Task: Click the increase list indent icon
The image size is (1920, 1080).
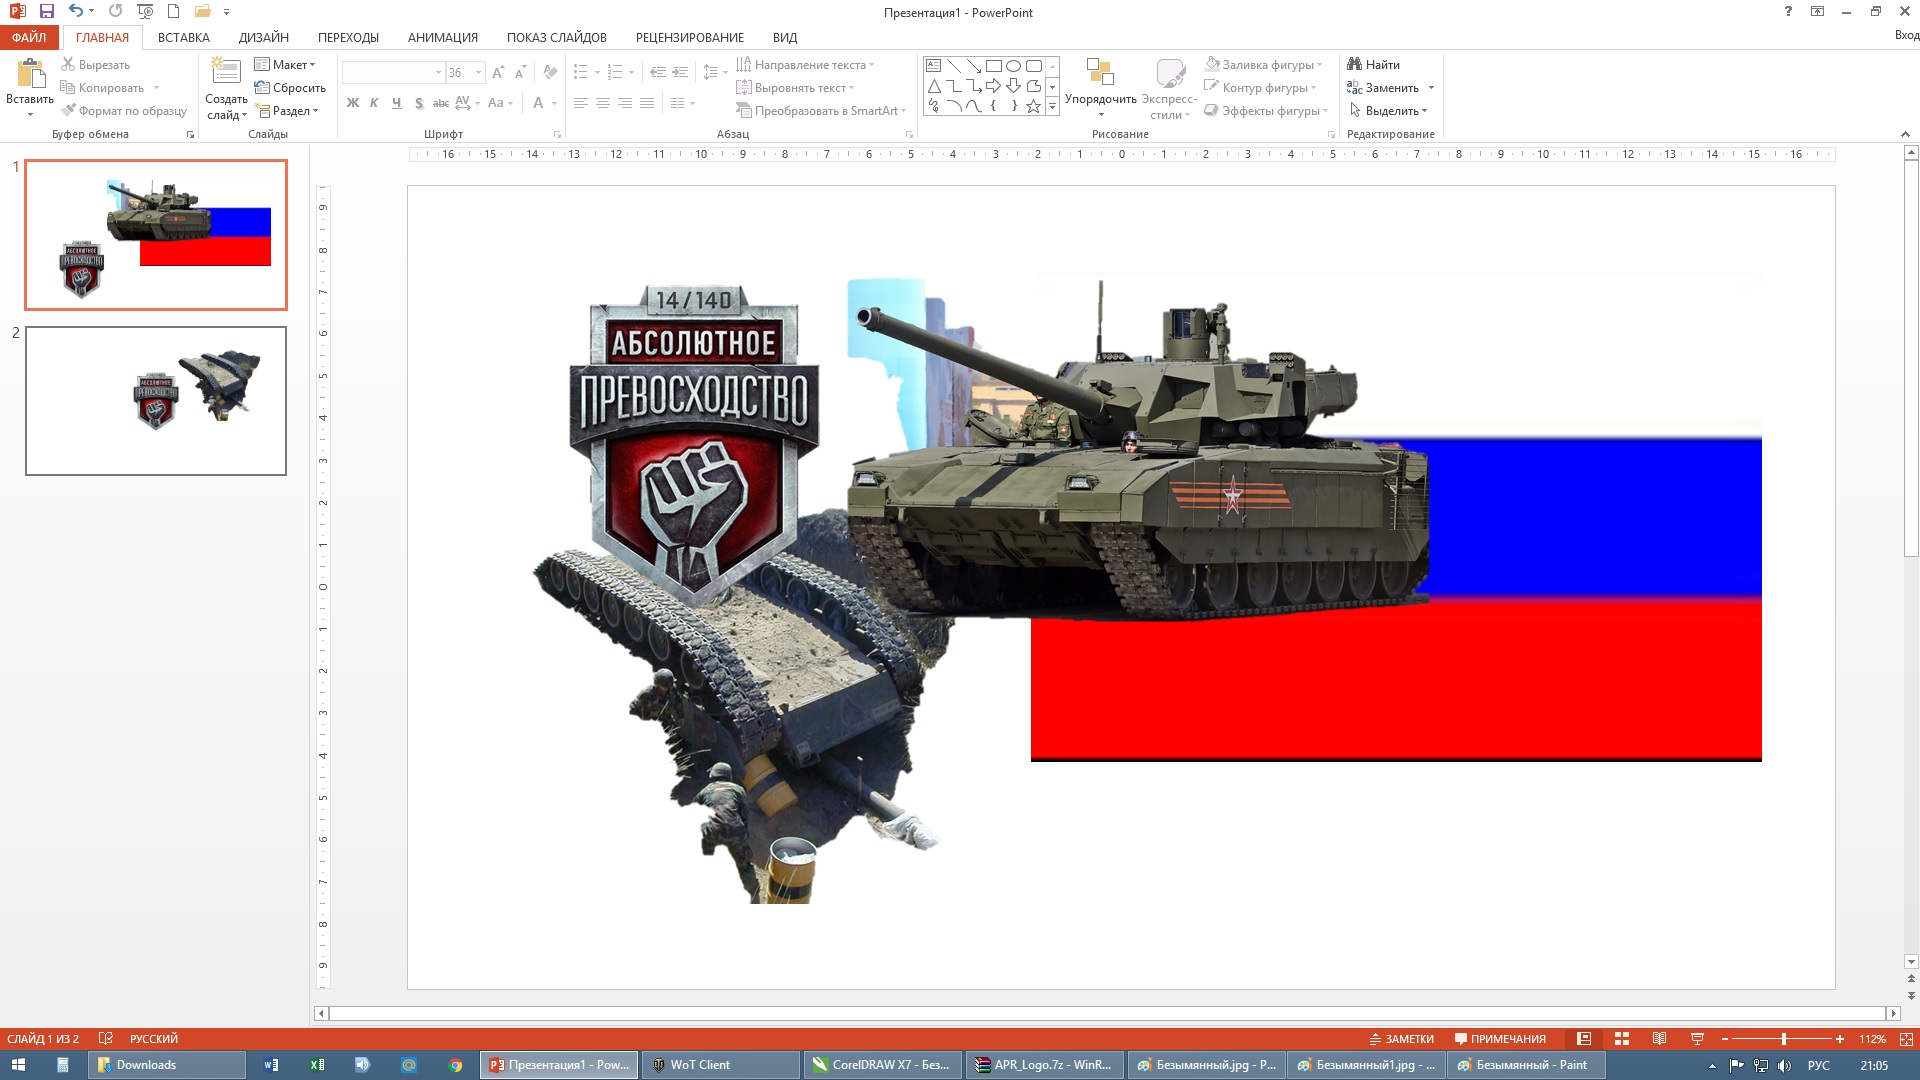Action: (680, 73)
